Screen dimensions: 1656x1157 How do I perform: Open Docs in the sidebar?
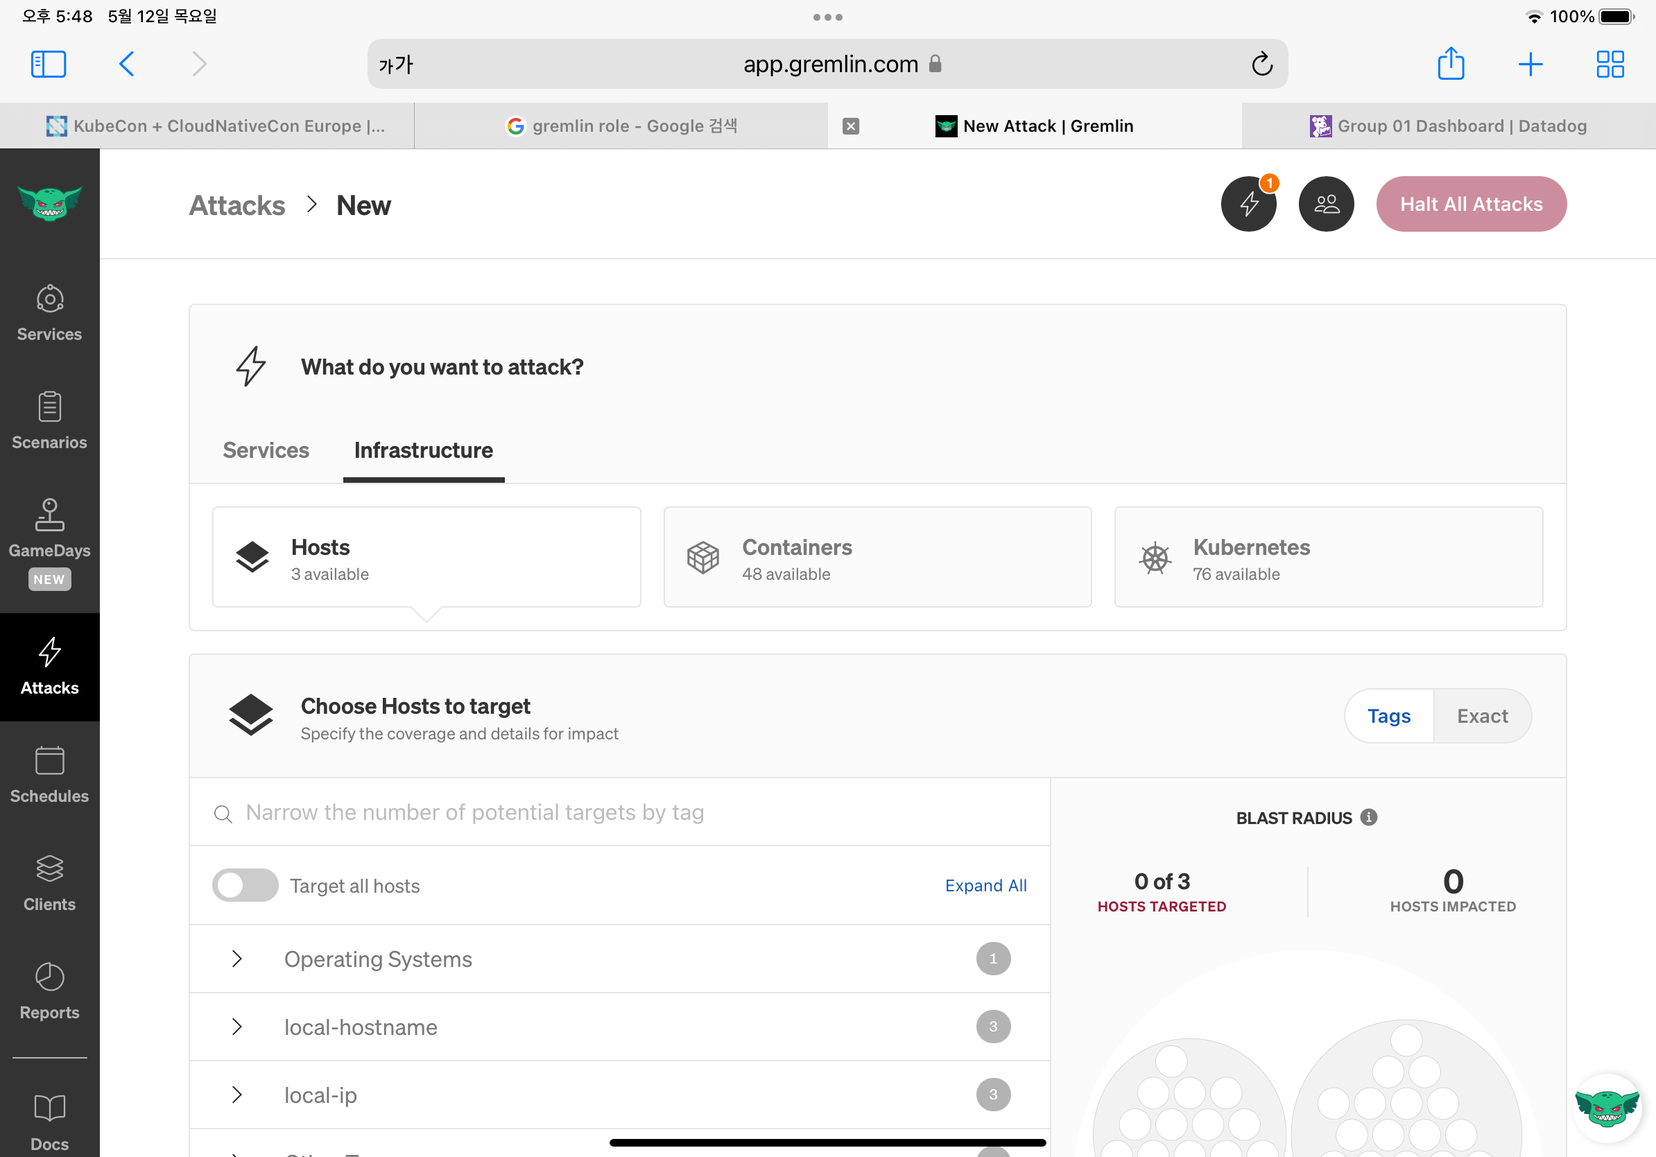point(50,1122)
